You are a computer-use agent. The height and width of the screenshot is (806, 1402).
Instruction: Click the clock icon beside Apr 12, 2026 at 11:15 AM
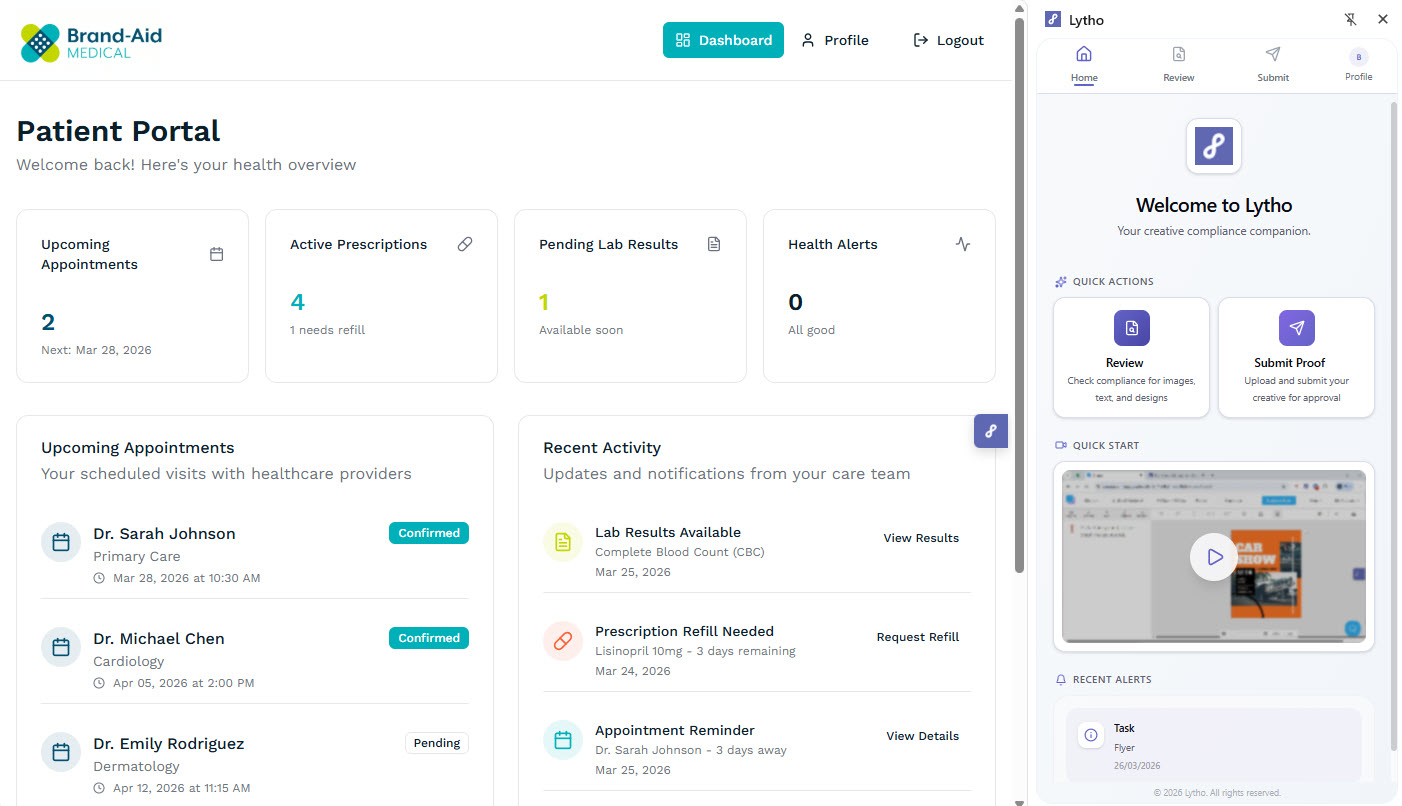99,788
